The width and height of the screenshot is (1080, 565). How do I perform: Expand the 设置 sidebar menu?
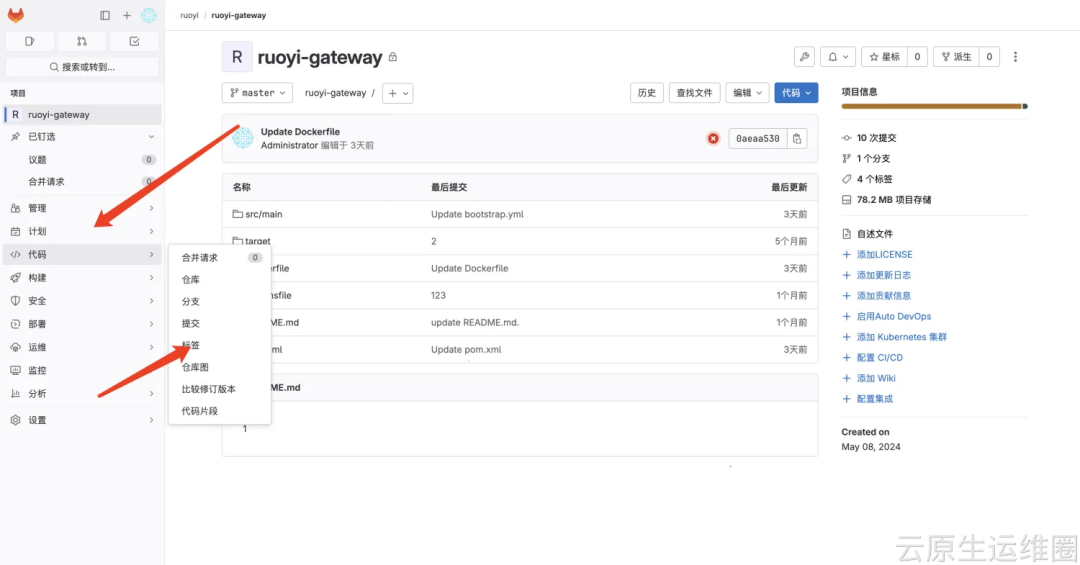(x=83, y=420)
